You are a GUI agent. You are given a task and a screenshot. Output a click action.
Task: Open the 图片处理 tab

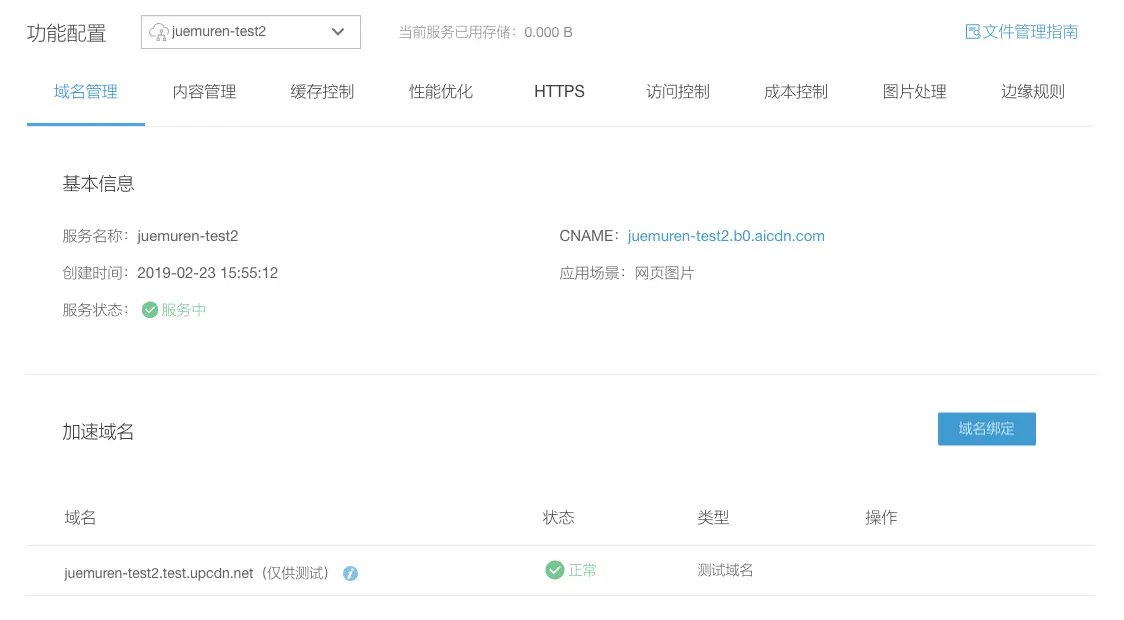[915, 92]
